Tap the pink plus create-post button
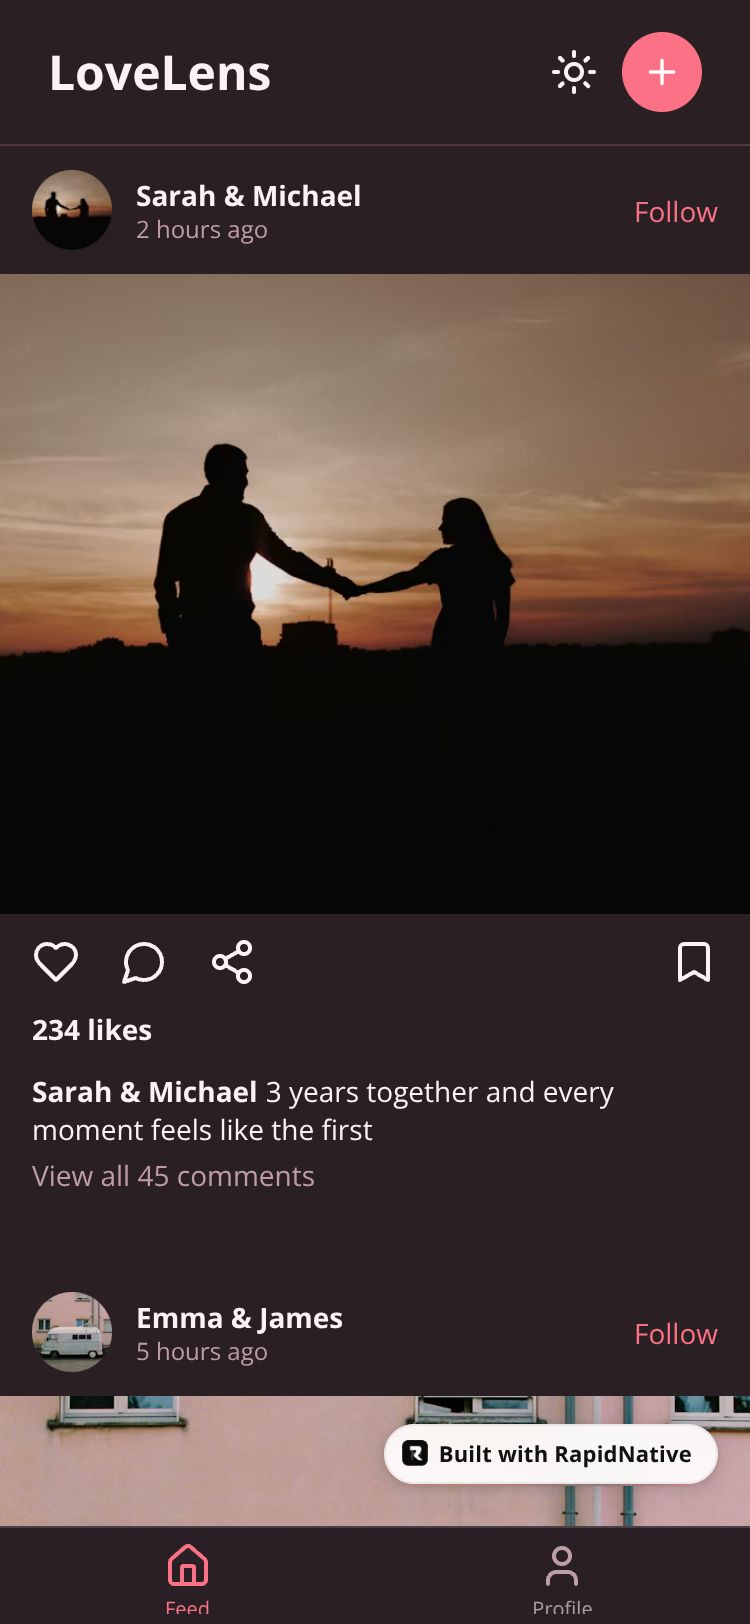The width and height of the screenshot is (750, 1624). [662, 72]
